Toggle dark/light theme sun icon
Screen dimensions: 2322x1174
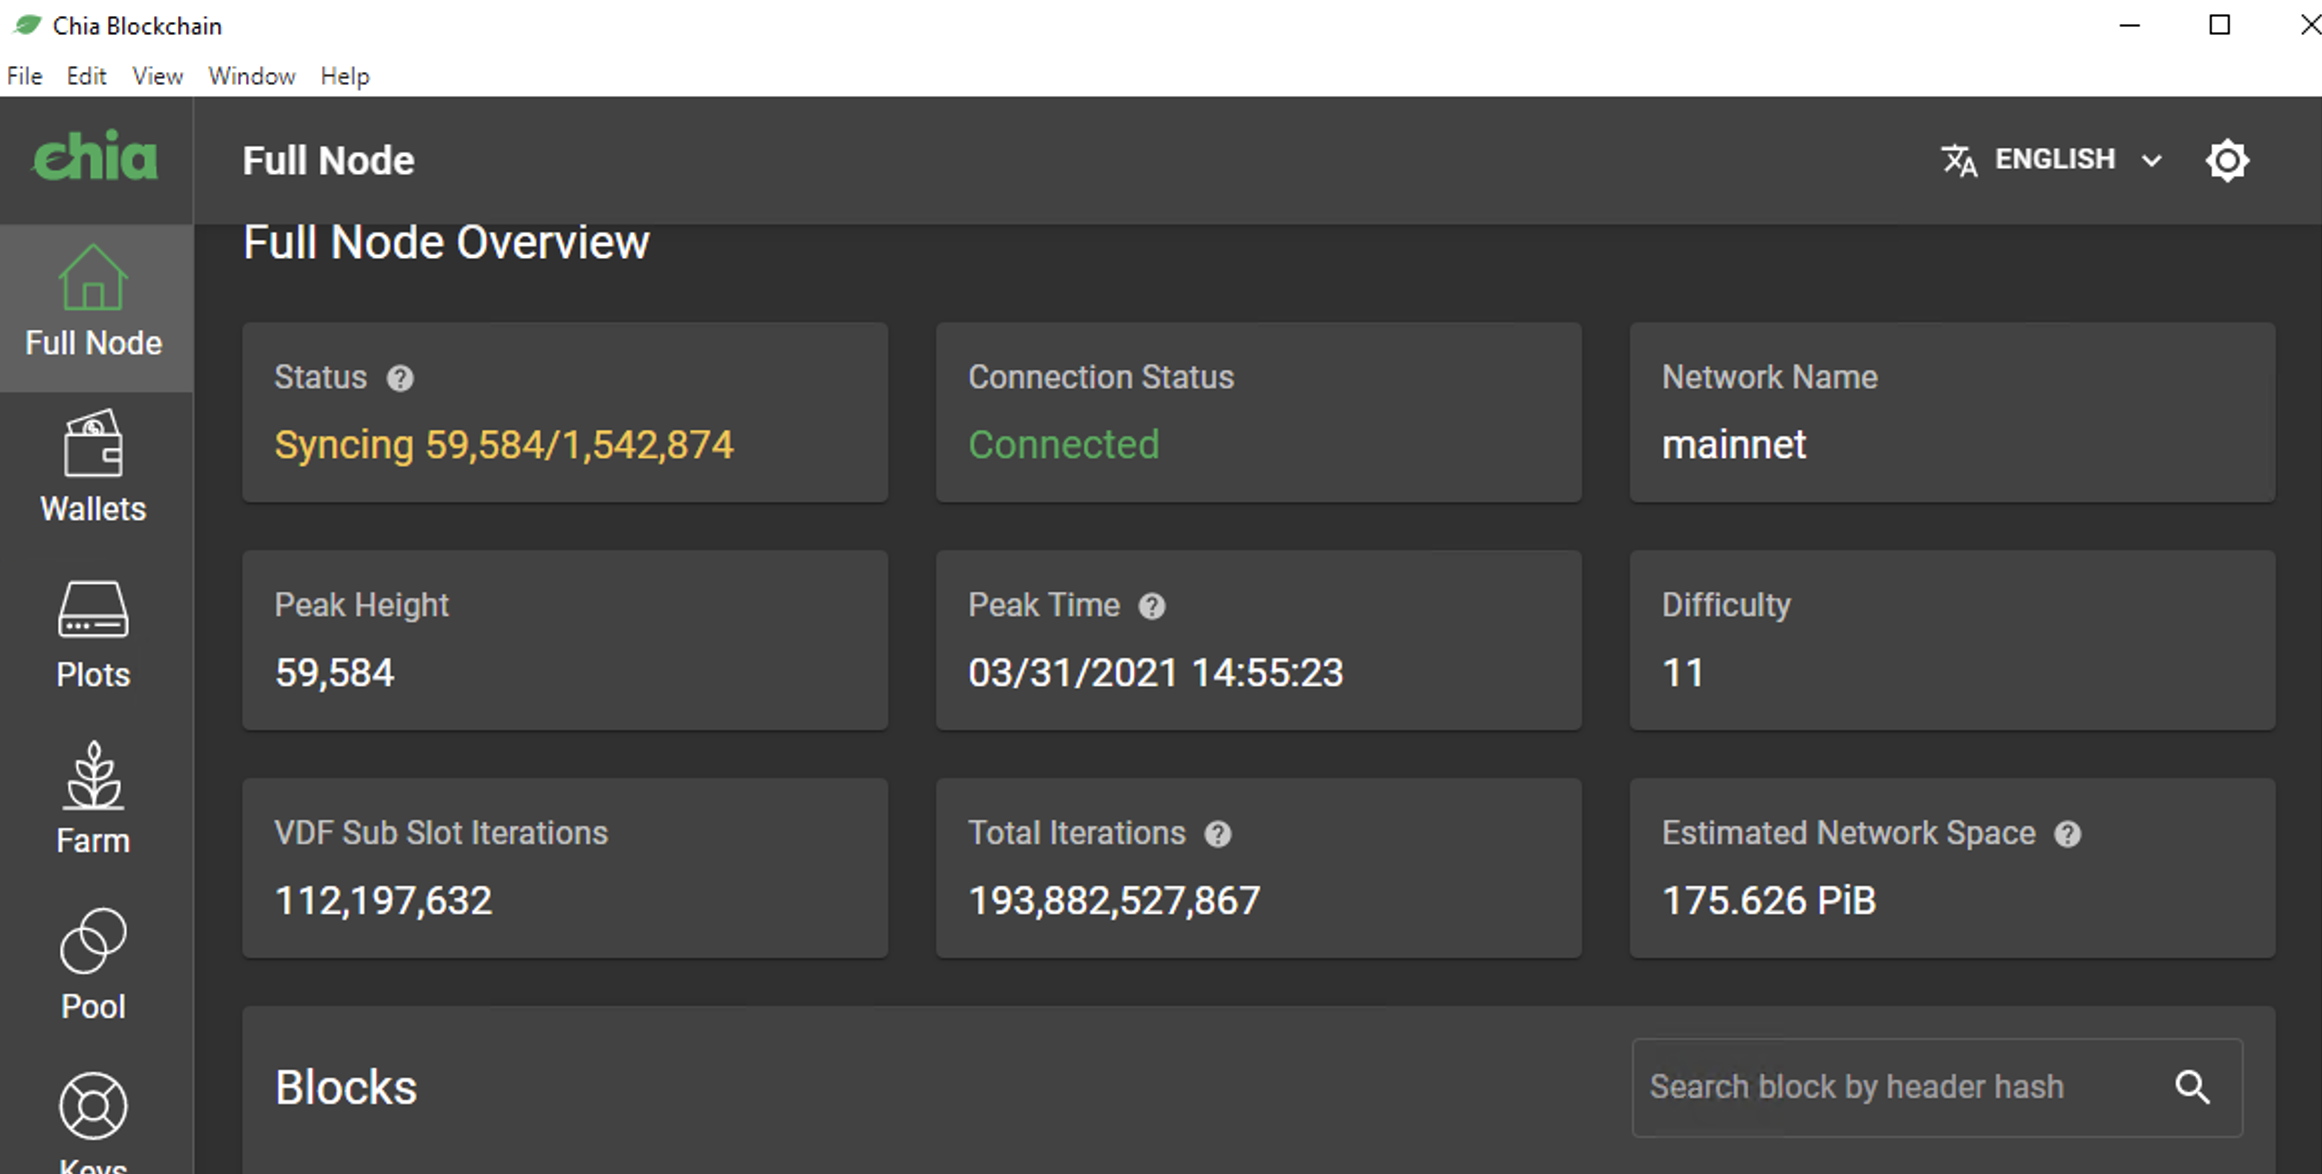pyautogui.click(x=2227, y=160)
